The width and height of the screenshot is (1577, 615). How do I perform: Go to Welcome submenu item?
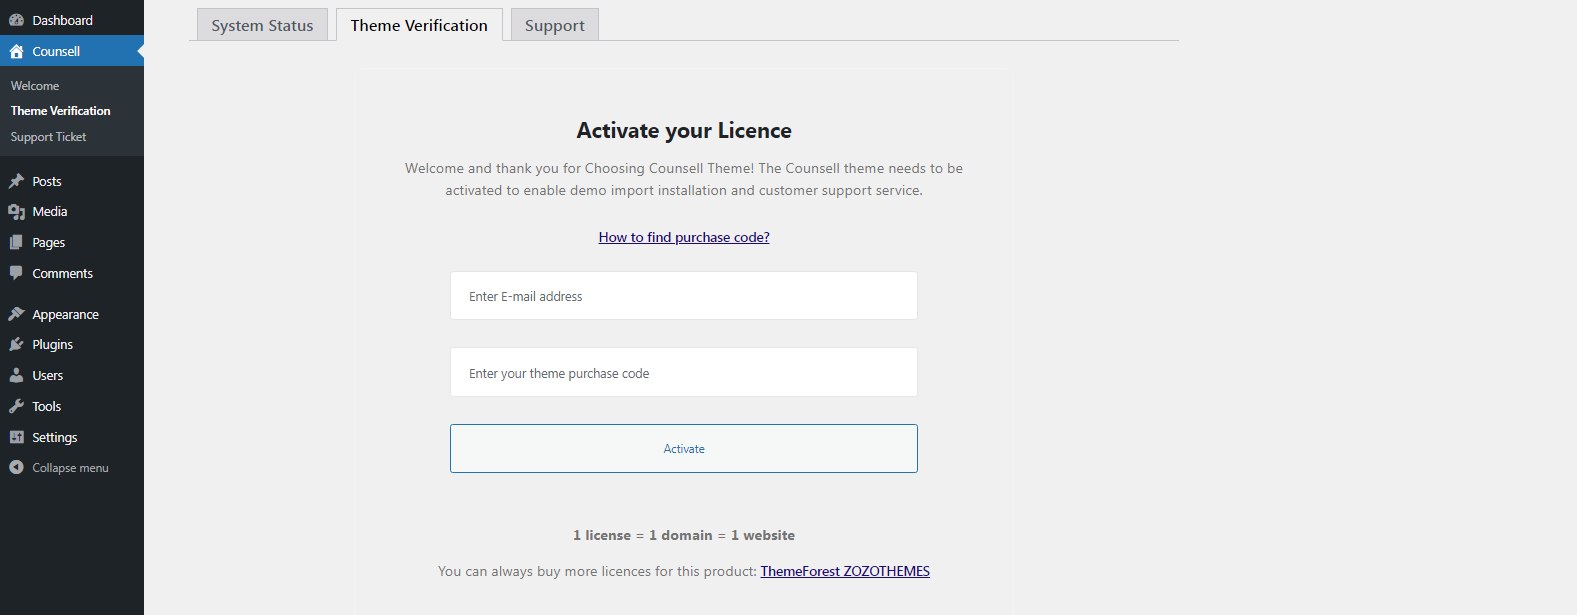35,86
